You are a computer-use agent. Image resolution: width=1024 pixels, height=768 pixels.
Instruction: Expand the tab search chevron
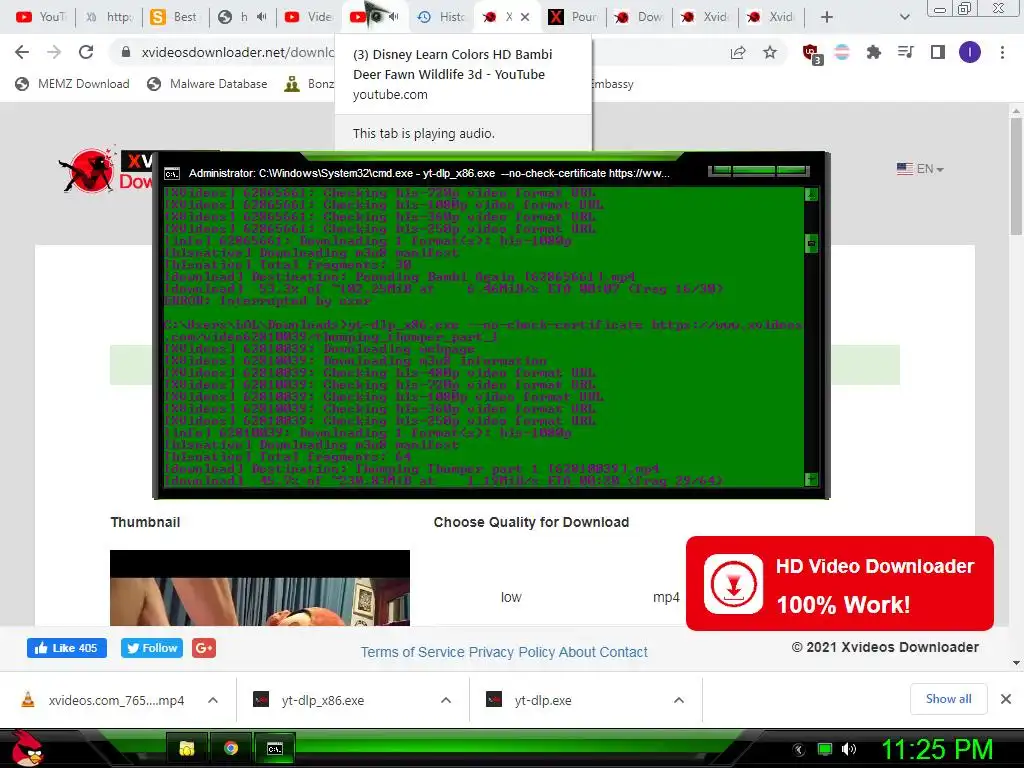[904, 17]
